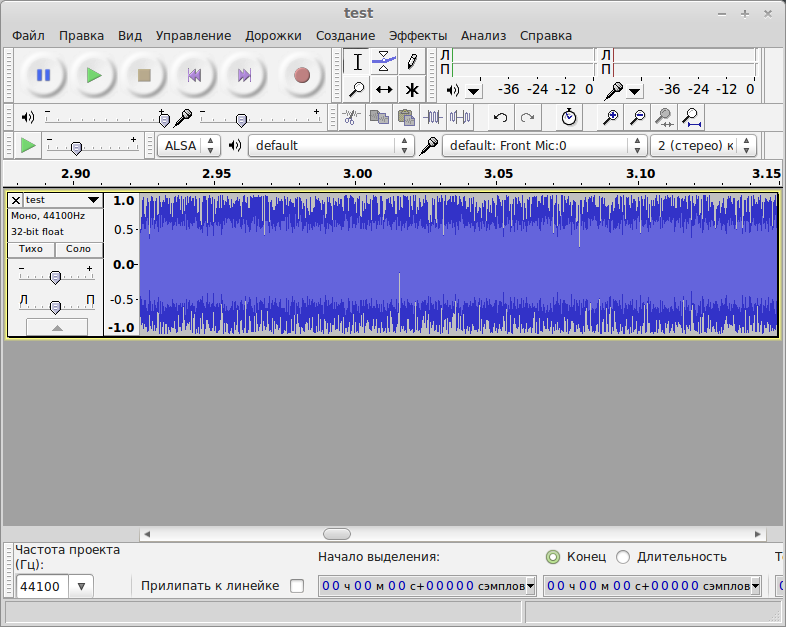Select the Draw pencil tool
786x627 pixels.
pyautogui.click(x=411, y=62)
